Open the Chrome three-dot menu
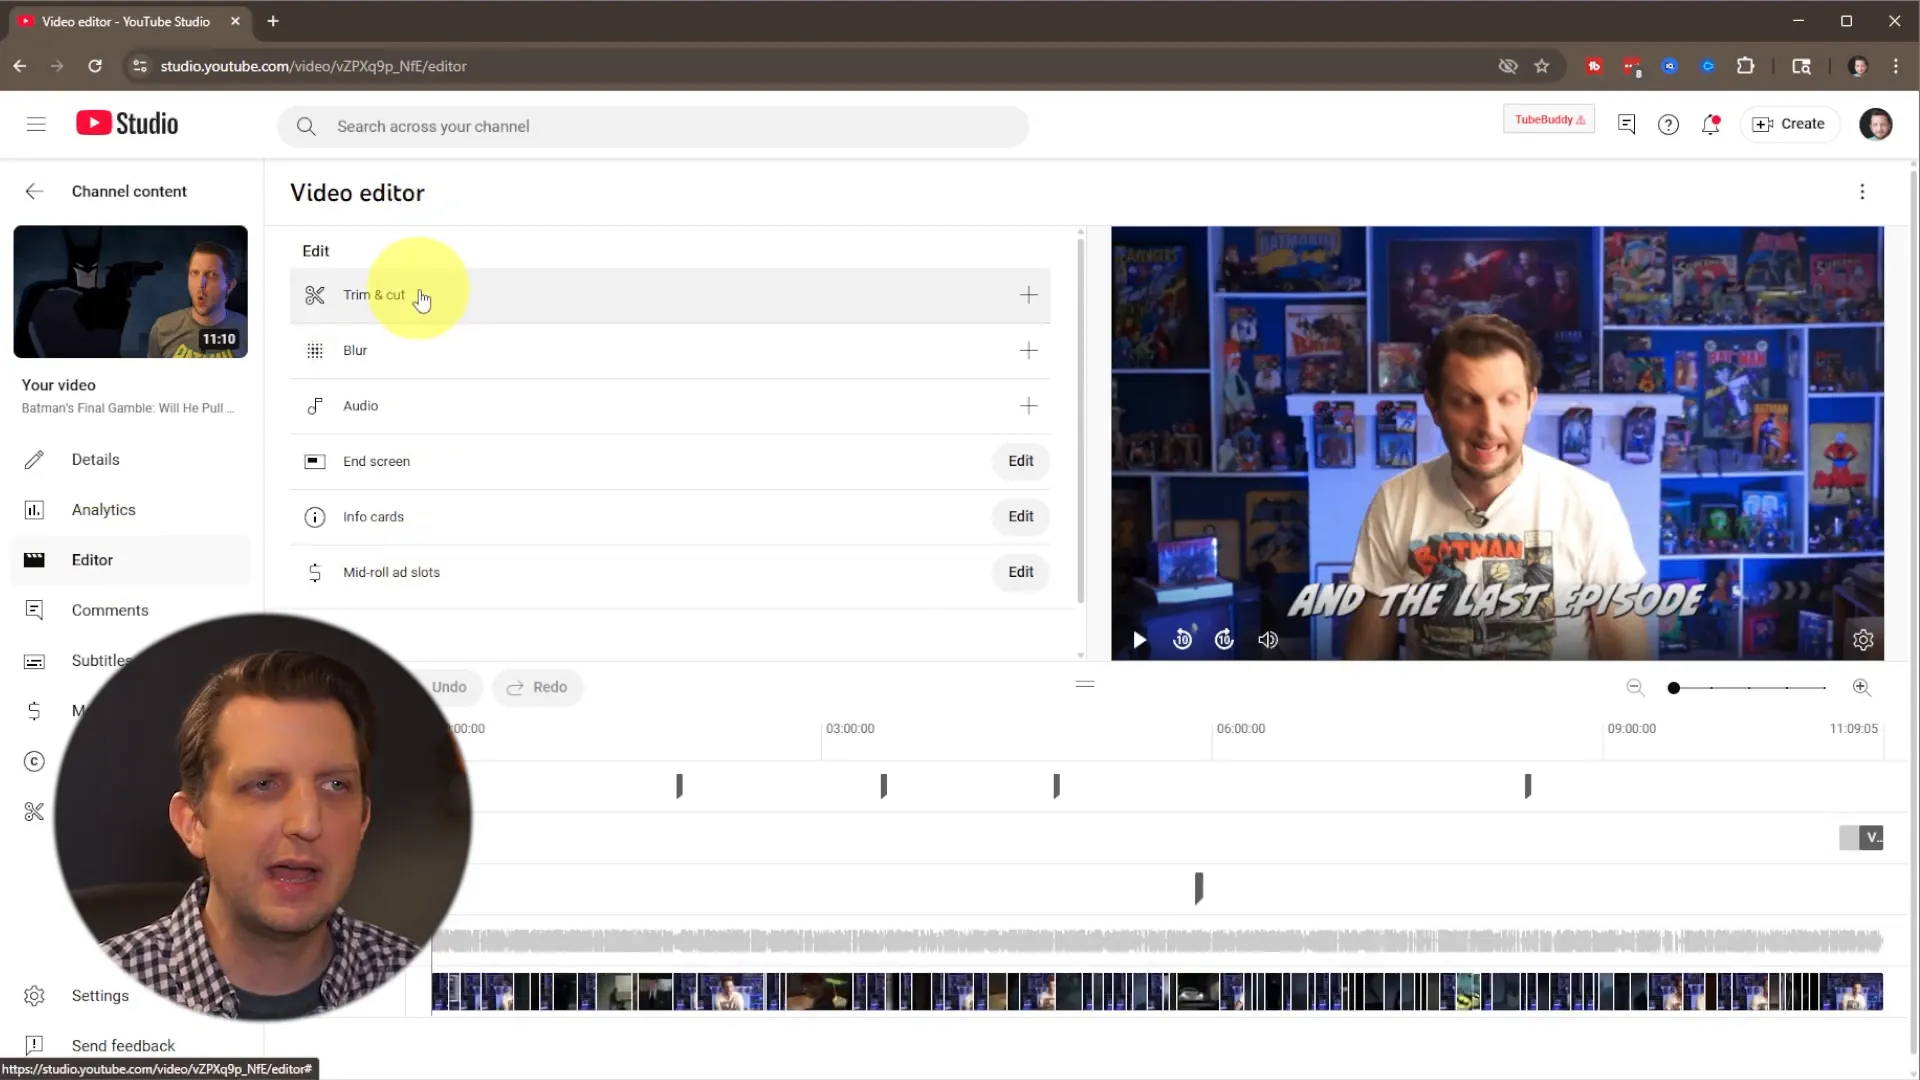 click(1896, 66)
